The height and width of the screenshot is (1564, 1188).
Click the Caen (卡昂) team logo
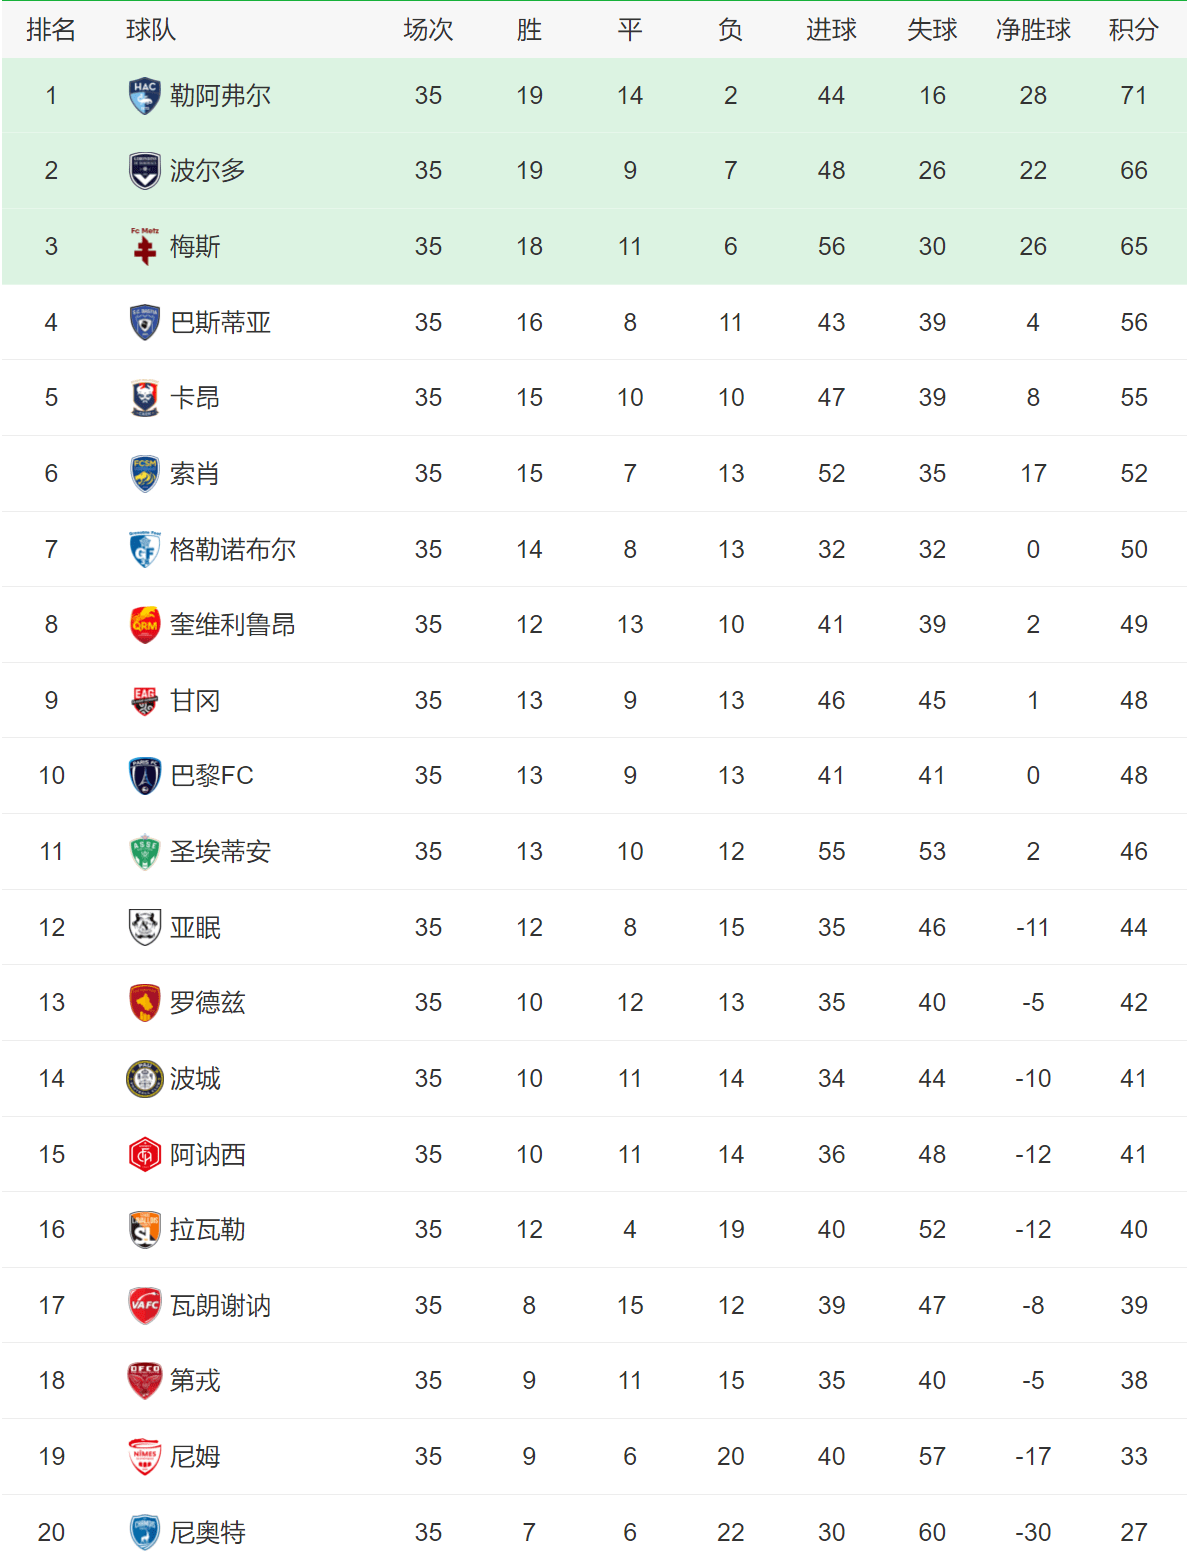point(145,398)
